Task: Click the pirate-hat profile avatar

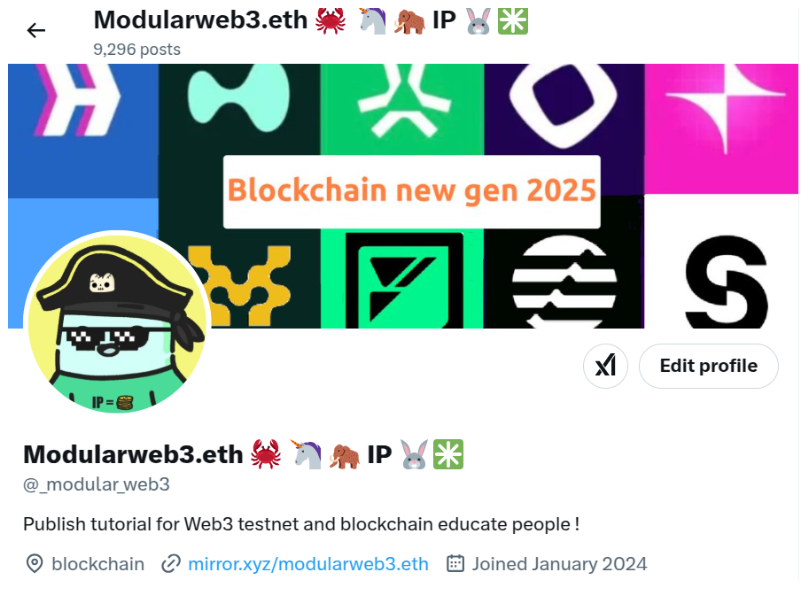Action: 117,323
